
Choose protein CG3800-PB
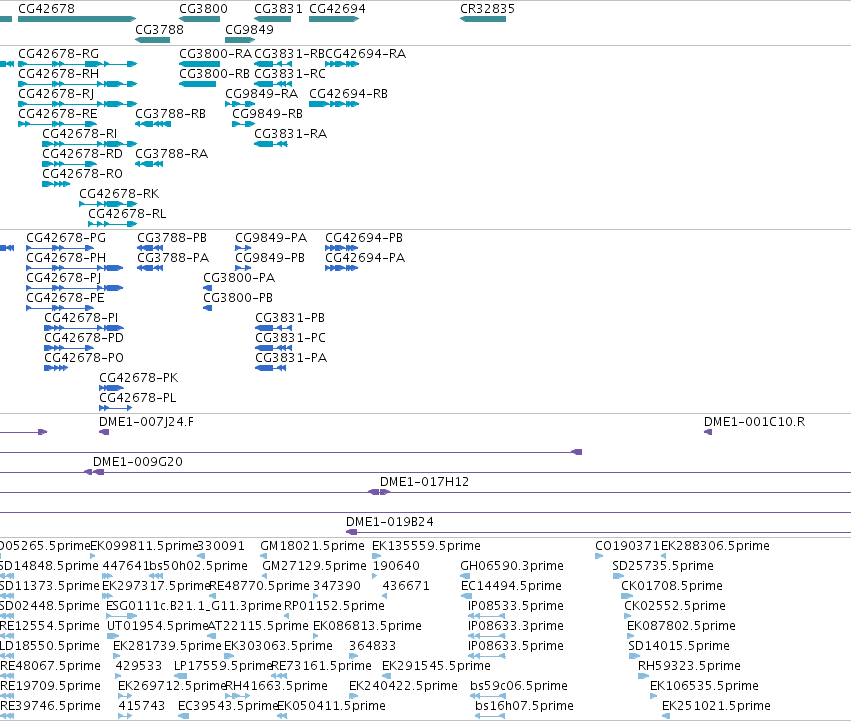[x=238, y=298]
